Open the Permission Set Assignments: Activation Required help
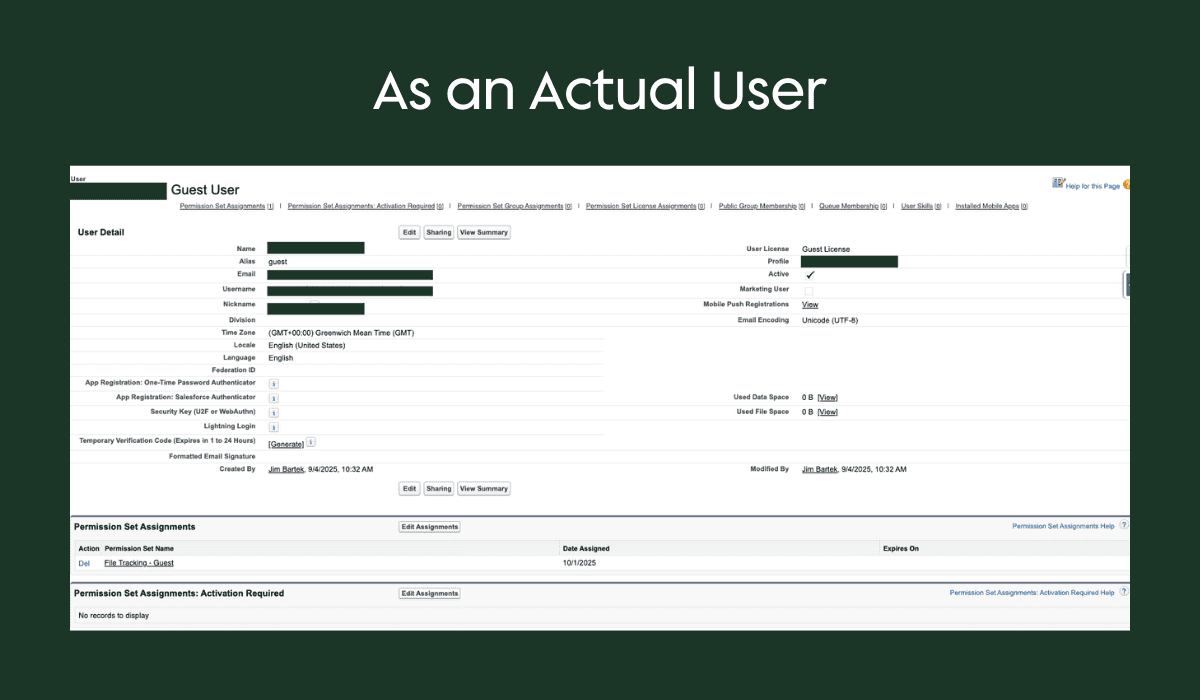The image size is (1200, 700). pos(1123,592)
